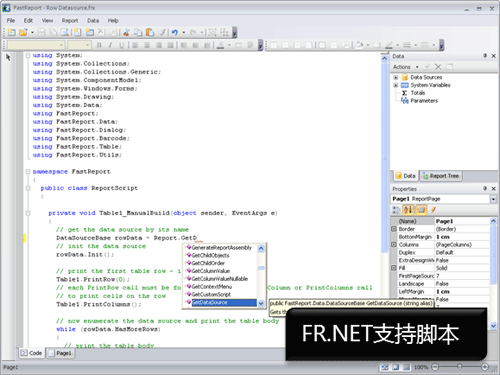The height and width of the screenshot is (375, 500).
Task: Click the Copy icon in toolbar
Action: [x=138, y=32]
